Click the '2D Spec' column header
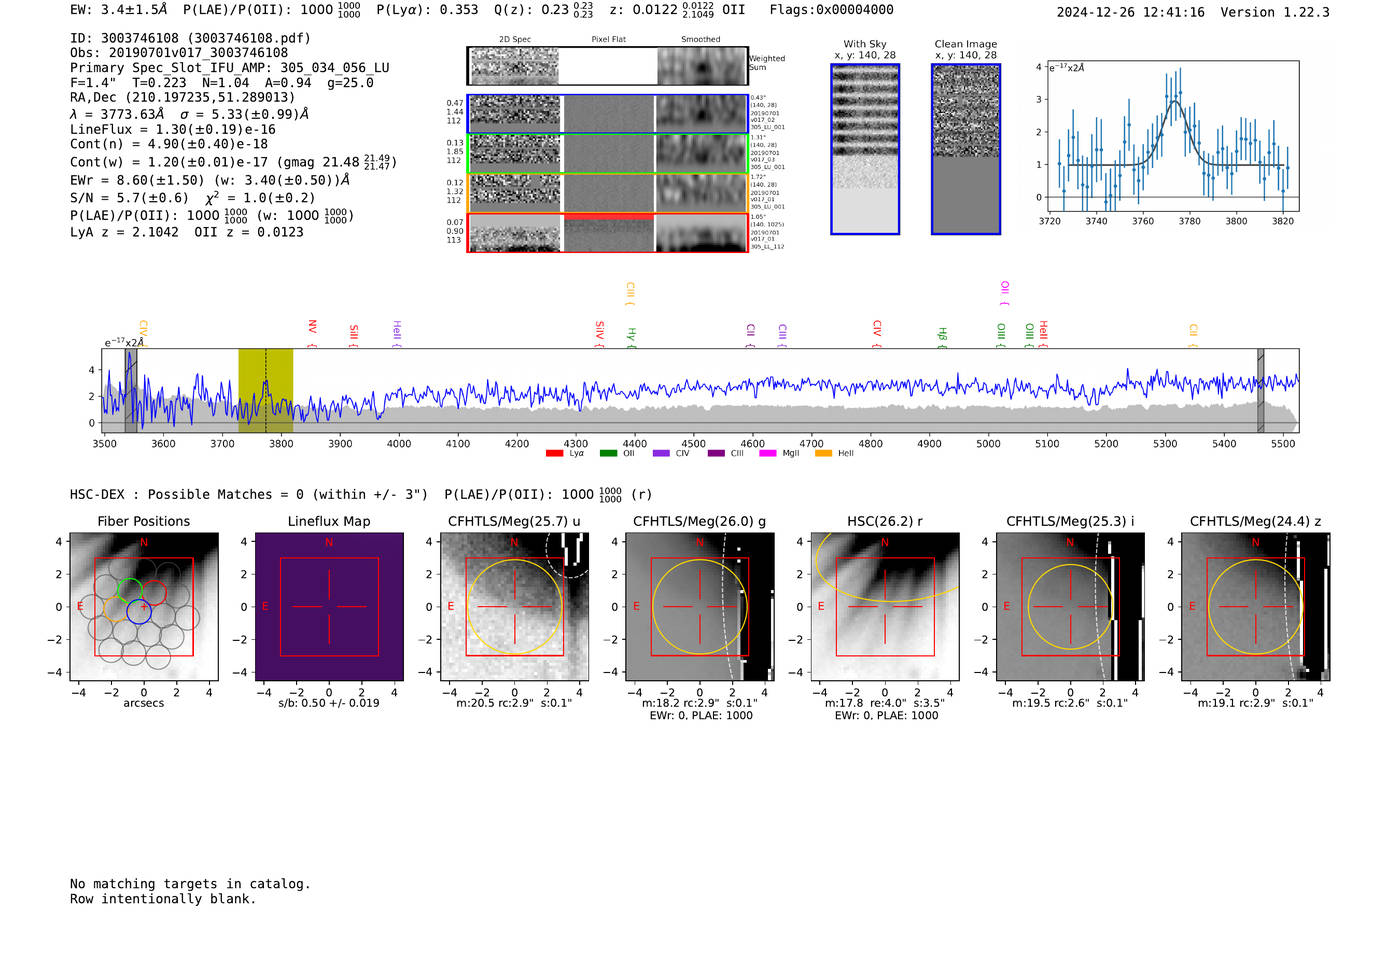Image resolution: width=1400 pixels, height=953 pixels. [x=515, y=40]
